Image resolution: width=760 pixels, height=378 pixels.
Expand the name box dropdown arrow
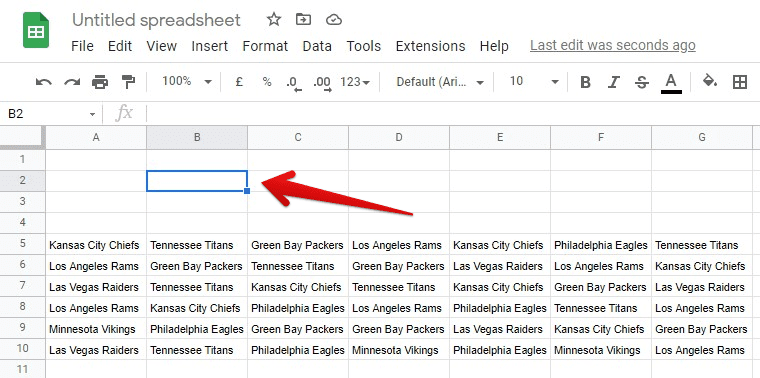click(x=92, y=114)
